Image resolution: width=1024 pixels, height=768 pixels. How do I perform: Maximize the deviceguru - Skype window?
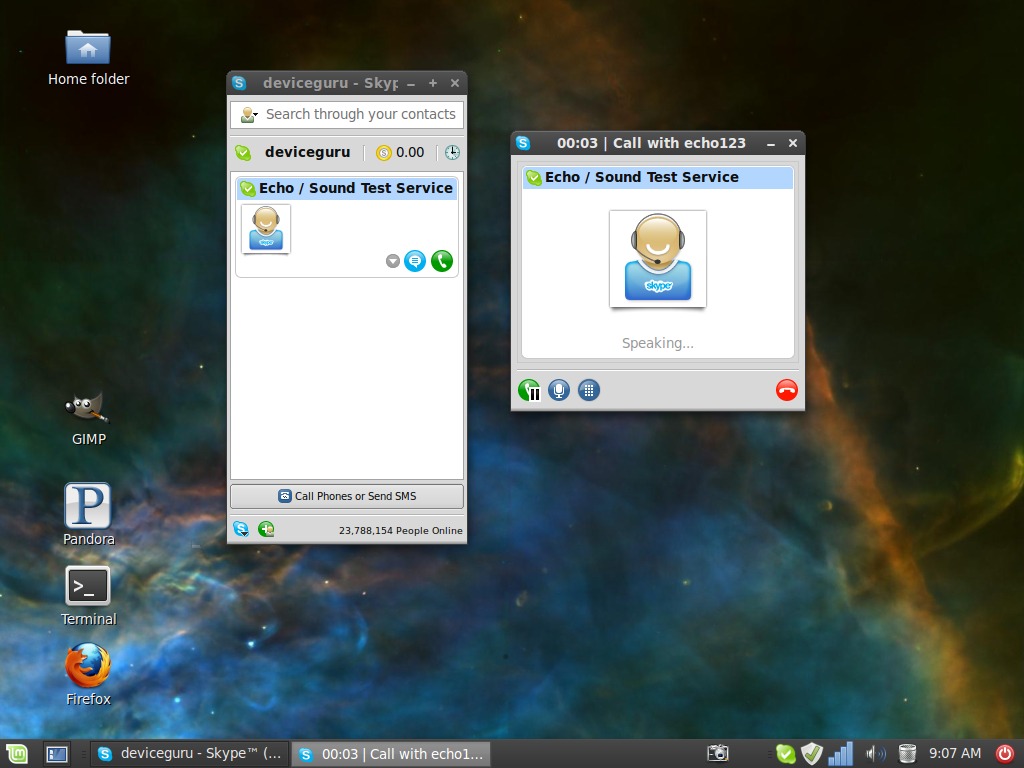(432, 83)
